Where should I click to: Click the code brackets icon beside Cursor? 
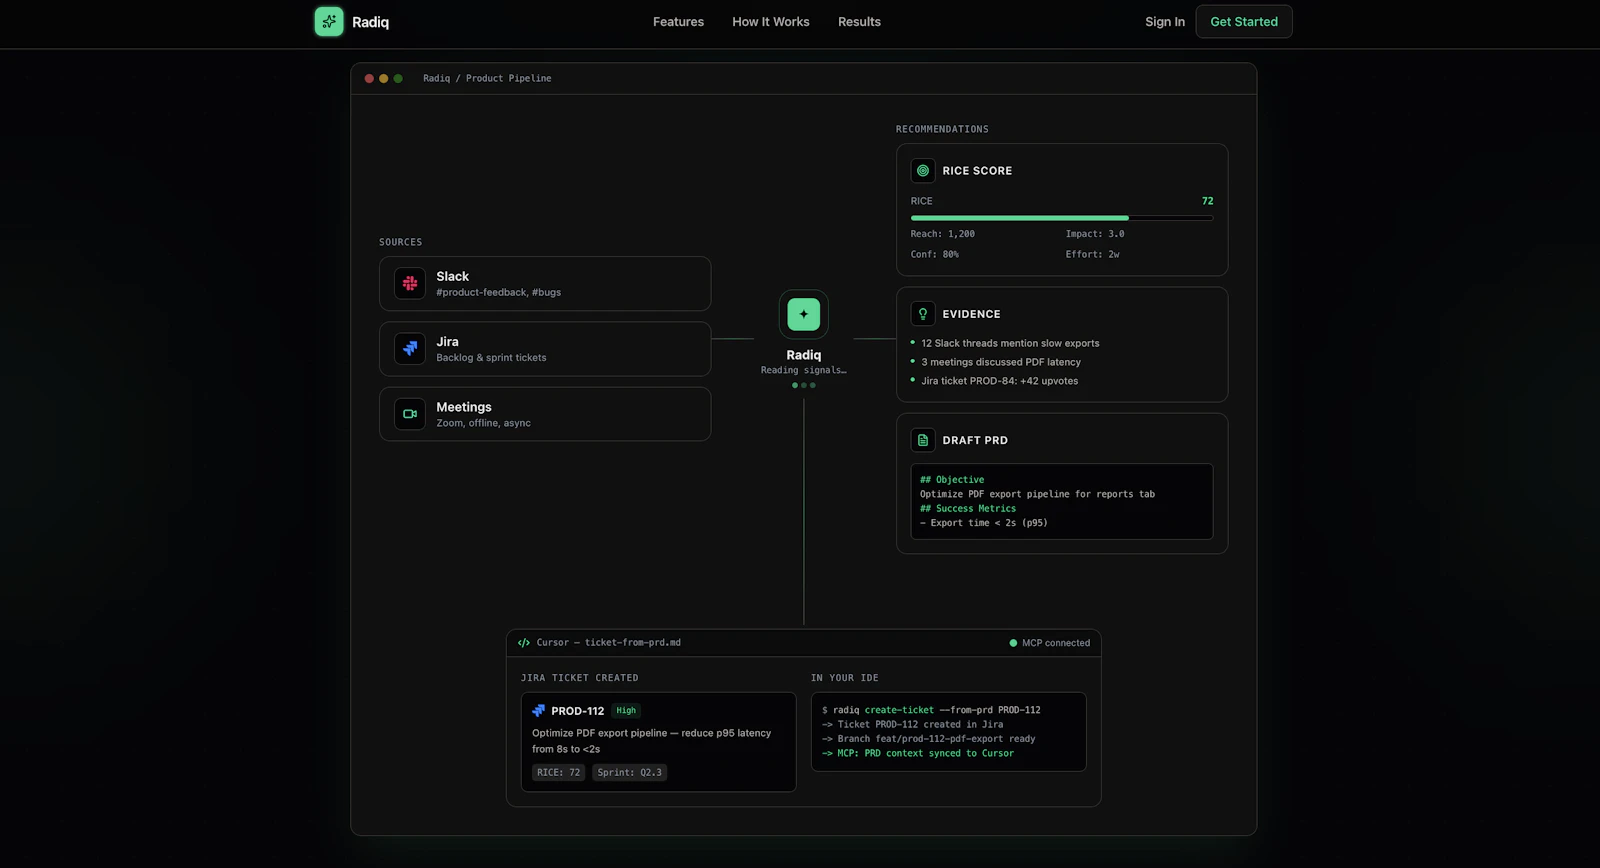pyautogui.click(x=524, y=643)
